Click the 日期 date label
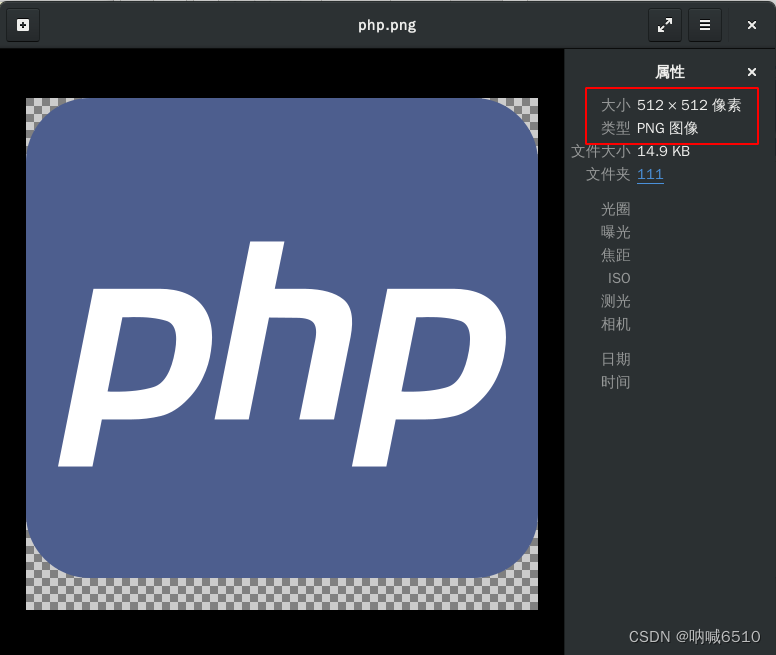The width and height of the screenshot is (776, 655). (x=616, y=359)
